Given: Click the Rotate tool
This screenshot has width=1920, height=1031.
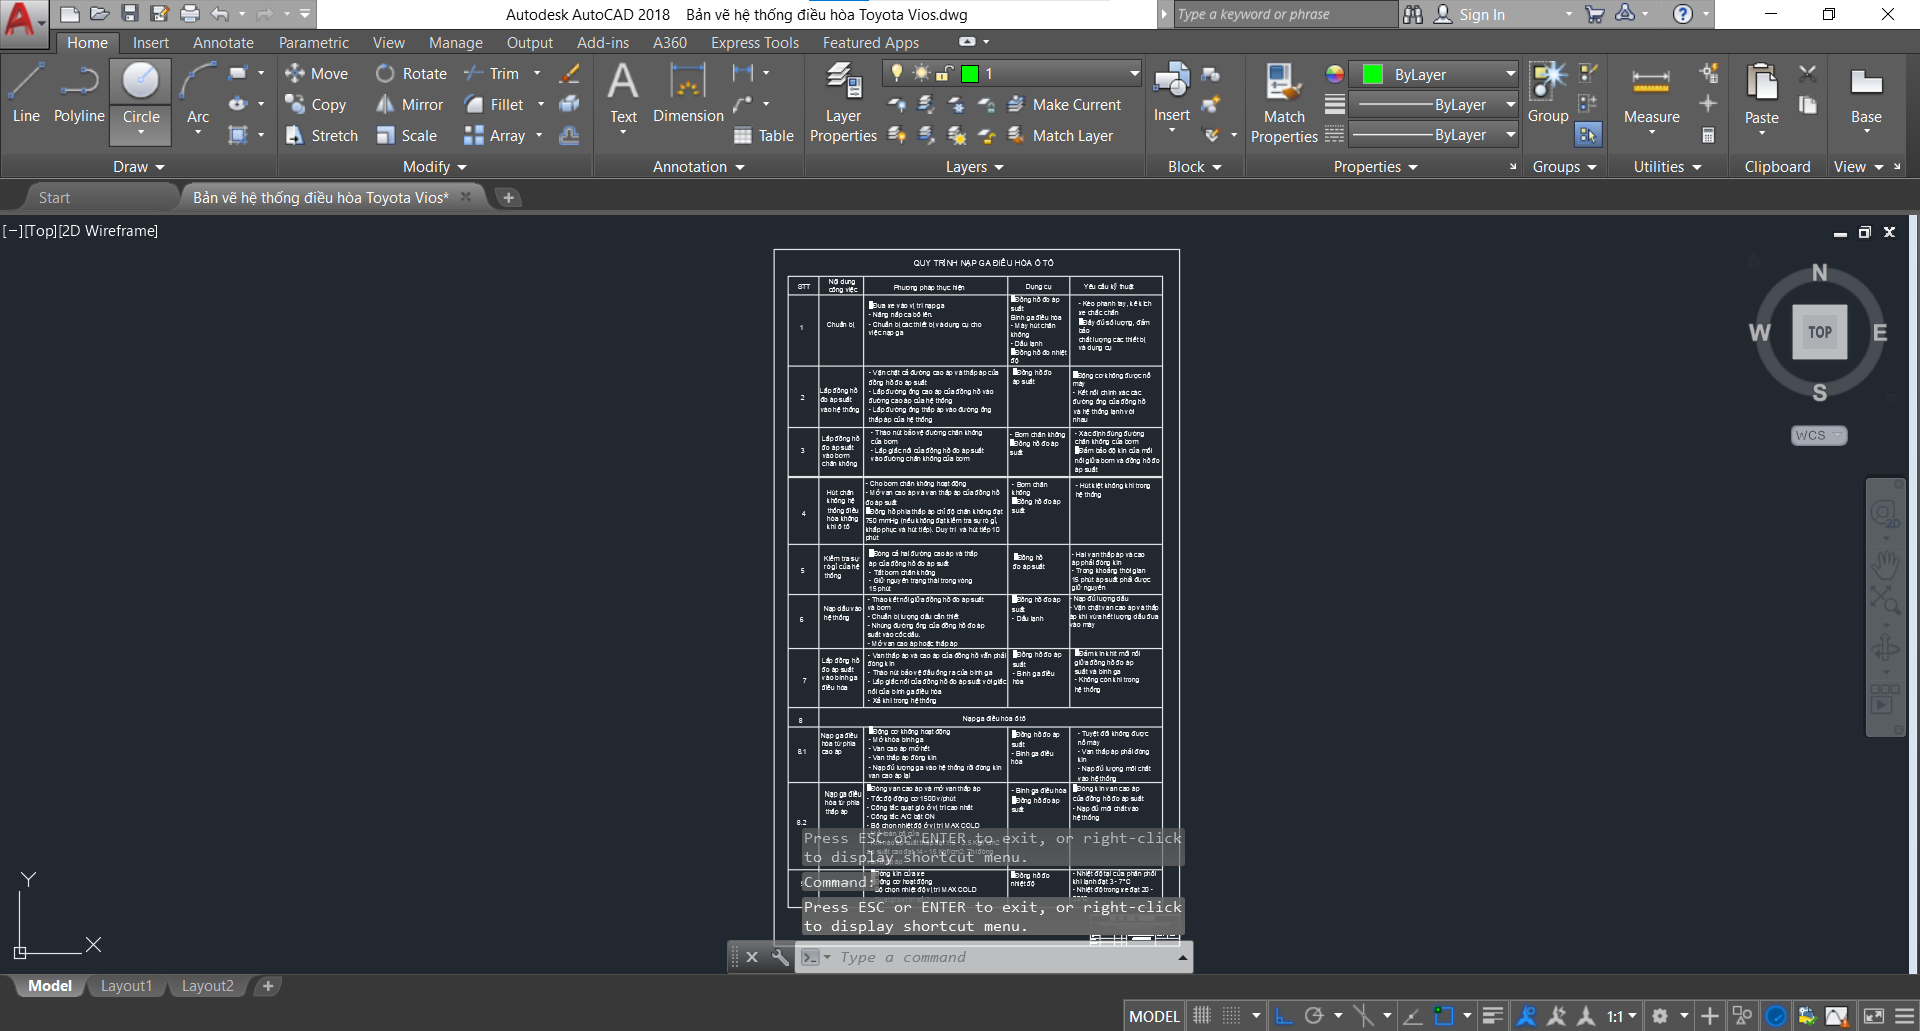Looking at the screenshot, I should (x=412, y=74).
